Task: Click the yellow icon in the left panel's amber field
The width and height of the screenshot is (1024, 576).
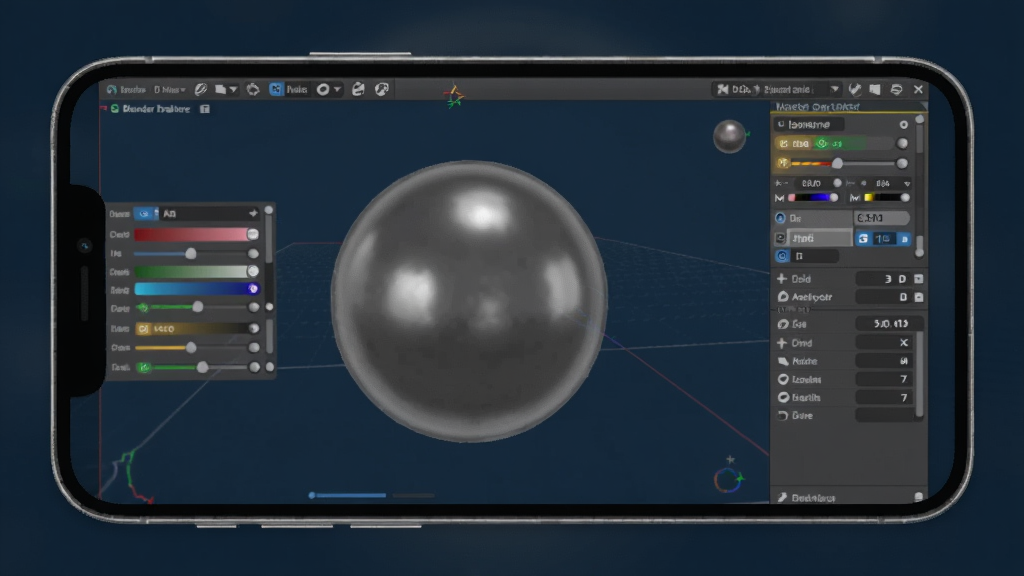Action: [144, 328]
